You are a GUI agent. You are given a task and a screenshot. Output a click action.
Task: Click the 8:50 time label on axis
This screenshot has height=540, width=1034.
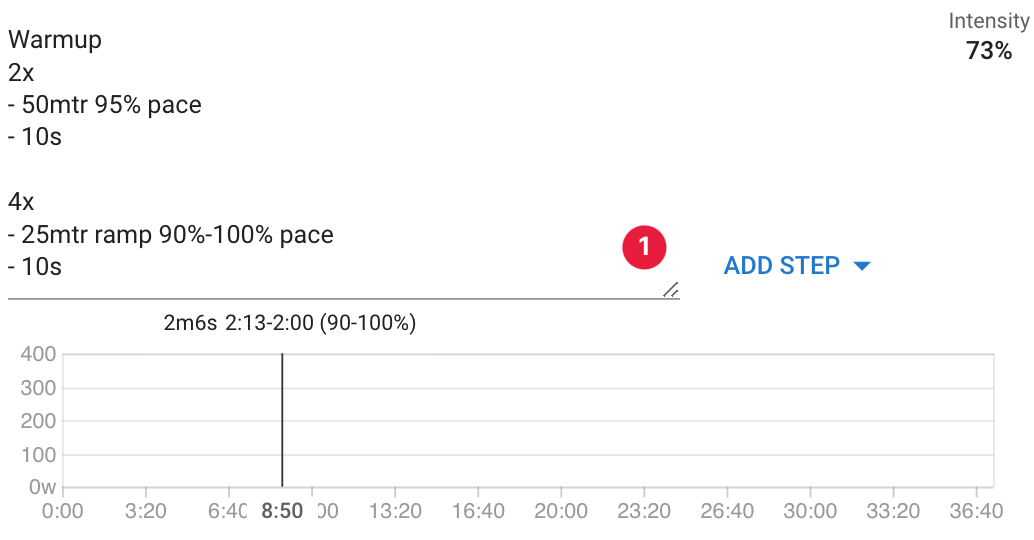[282, 511]
